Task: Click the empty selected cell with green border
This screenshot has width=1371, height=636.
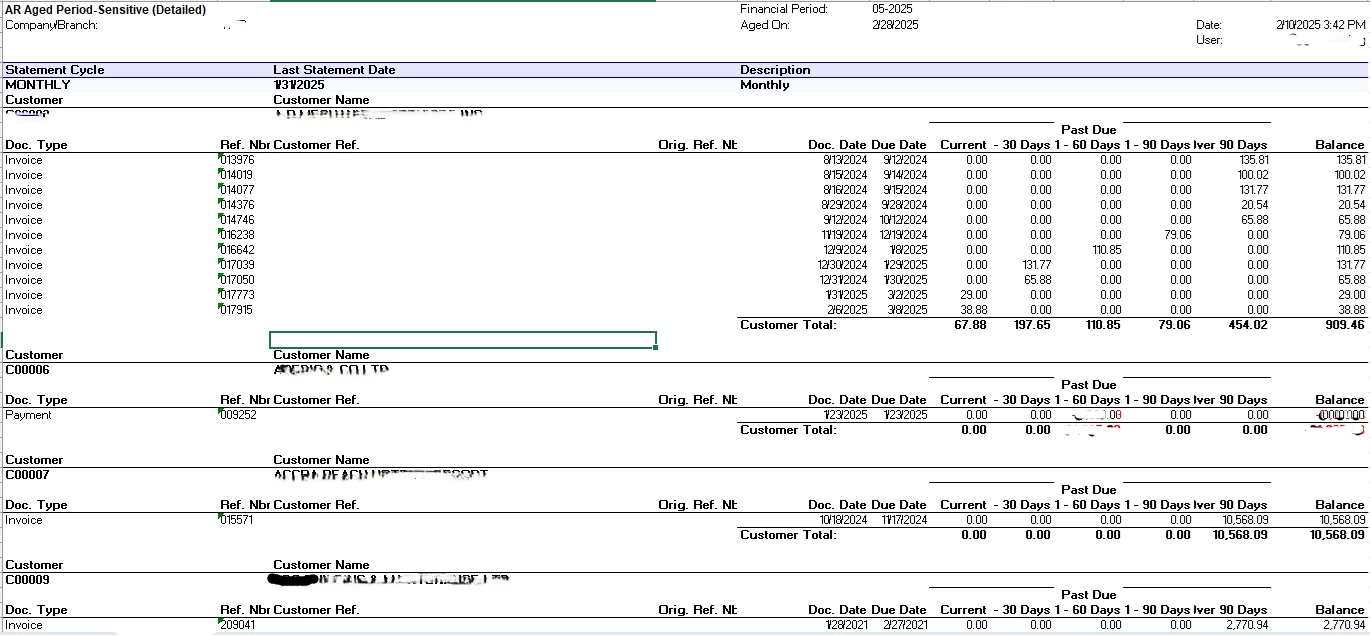Action: click(x=463, y=340)
